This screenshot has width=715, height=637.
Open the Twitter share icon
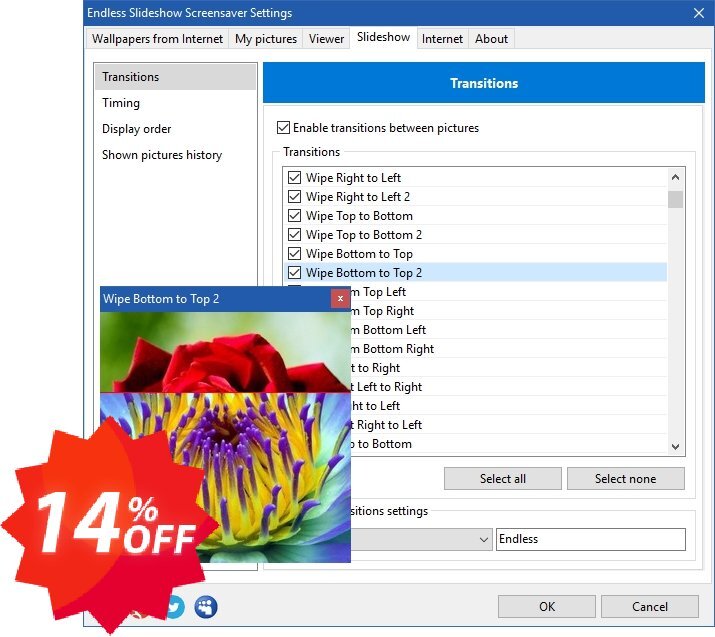(x=176, y=606)
